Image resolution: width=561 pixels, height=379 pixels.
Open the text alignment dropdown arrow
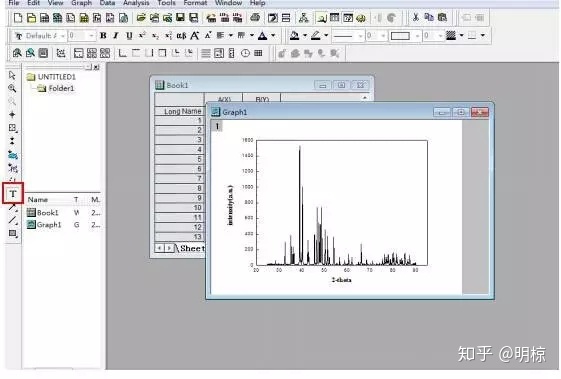(230, 35)
